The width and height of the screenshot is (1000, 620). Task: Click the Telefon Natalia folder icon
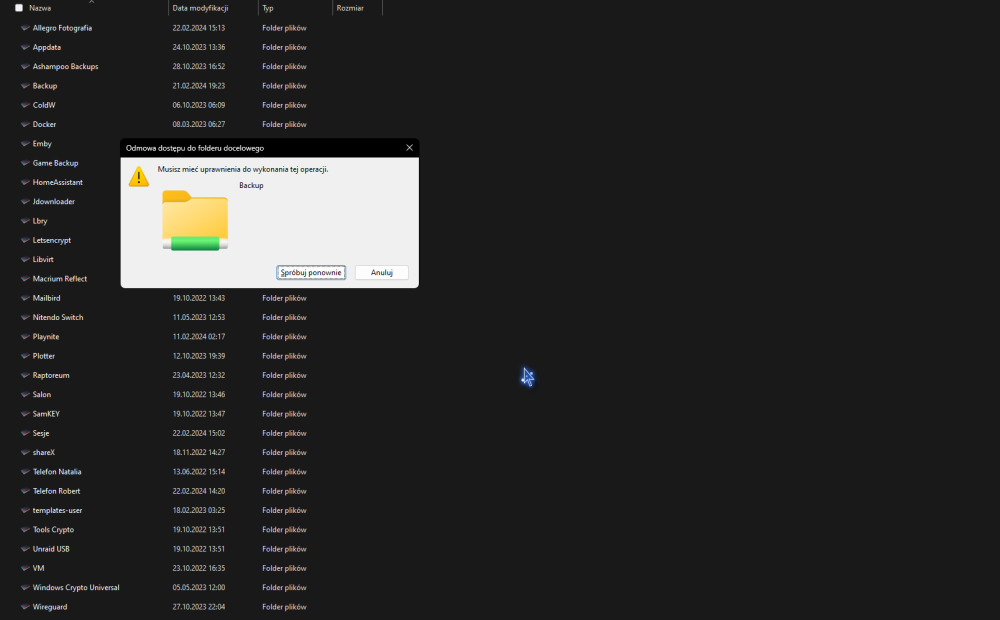(x=26, y=471)
